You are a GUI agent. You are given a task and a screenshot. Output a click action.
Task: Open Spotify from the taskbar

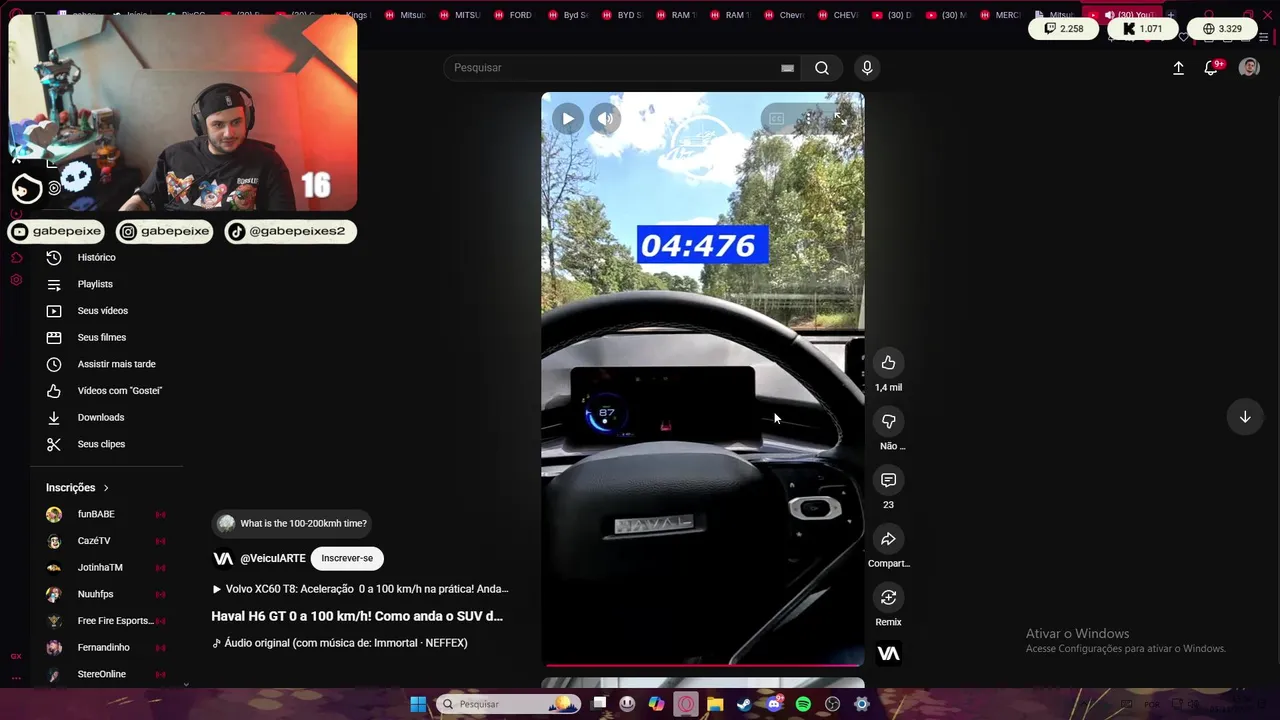point(803,704)
